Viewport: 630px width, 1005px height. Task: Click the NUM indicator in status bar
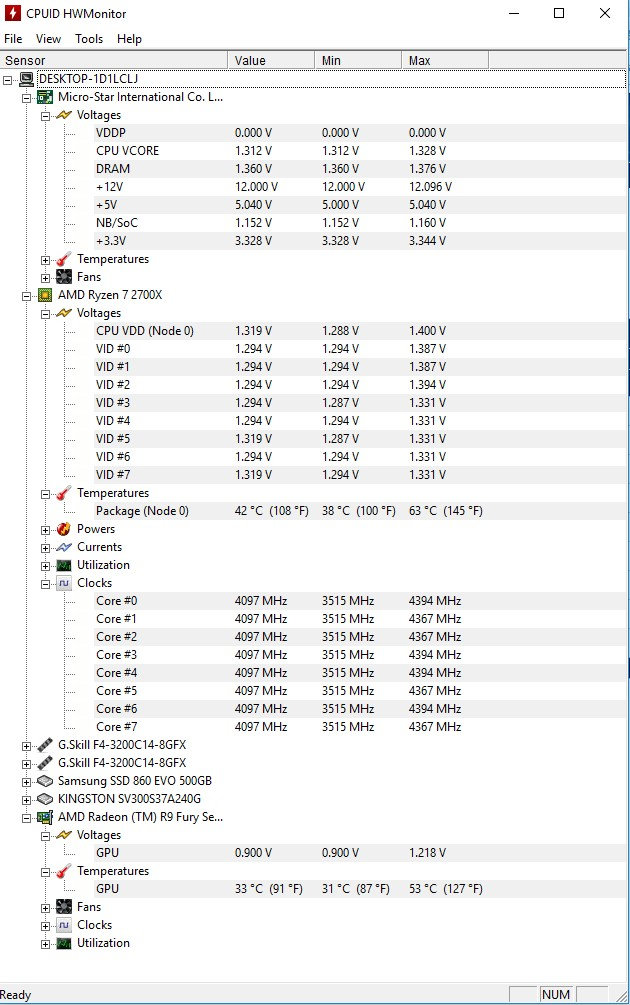pyautogui.click(x=556, y=994)
